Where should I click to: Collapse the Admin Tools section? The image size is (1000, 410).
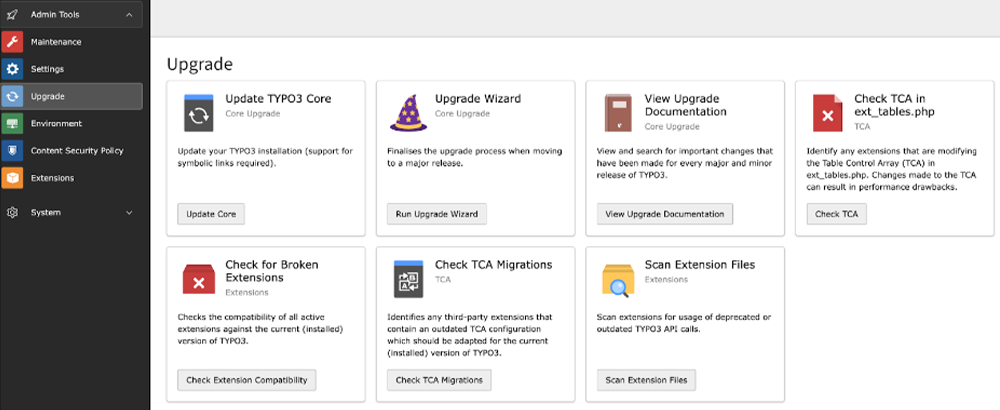129,14
